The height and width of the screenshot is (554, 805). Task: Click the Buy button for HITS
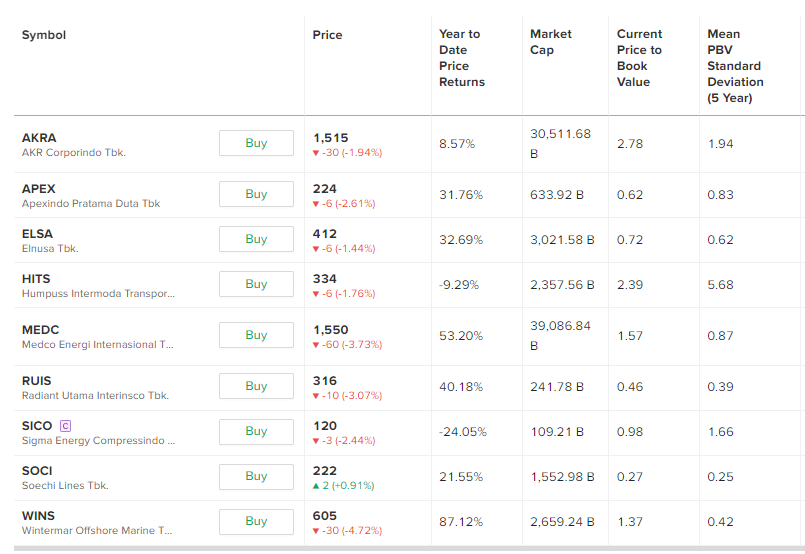(x=256, y=284)
